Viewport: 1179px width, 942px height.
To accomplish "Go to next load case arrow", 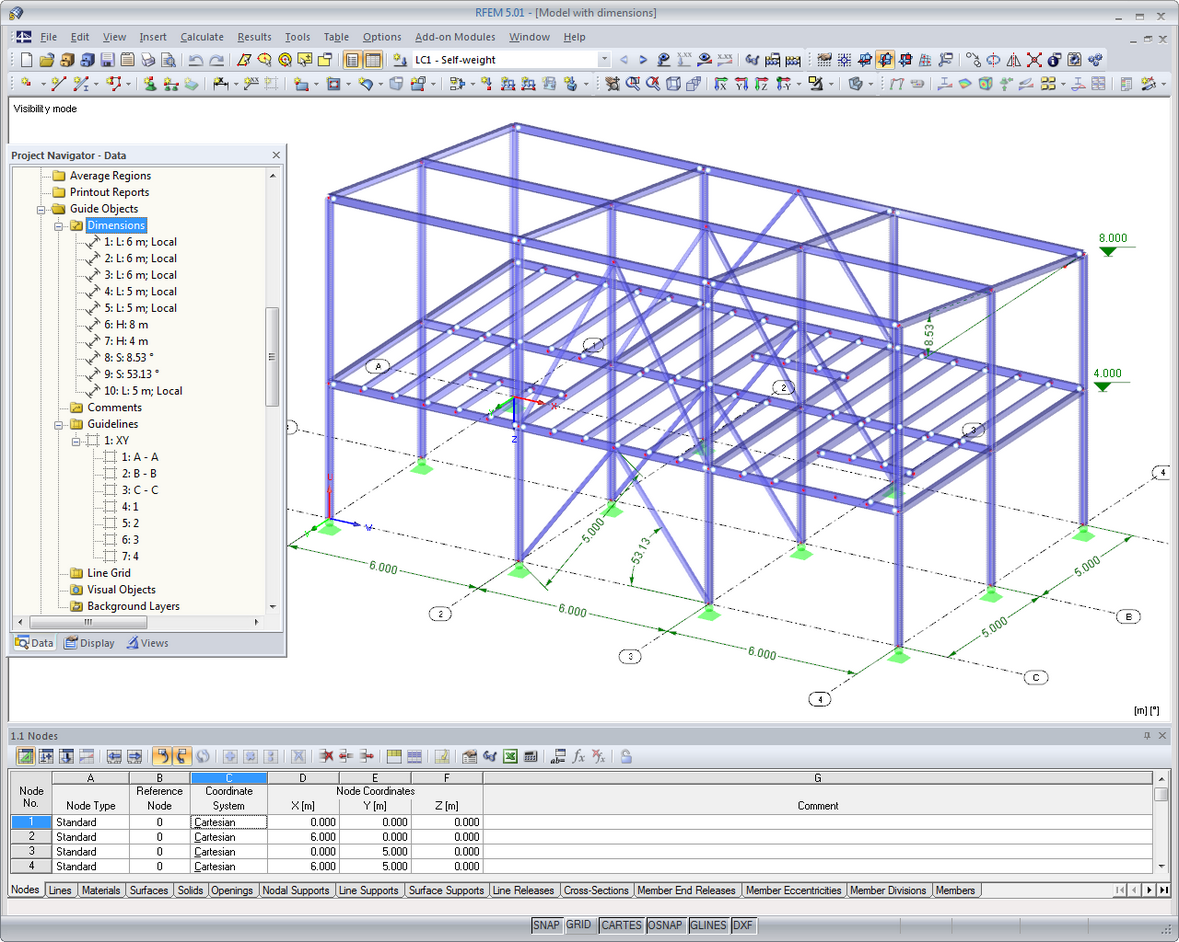I will [643, 59].
